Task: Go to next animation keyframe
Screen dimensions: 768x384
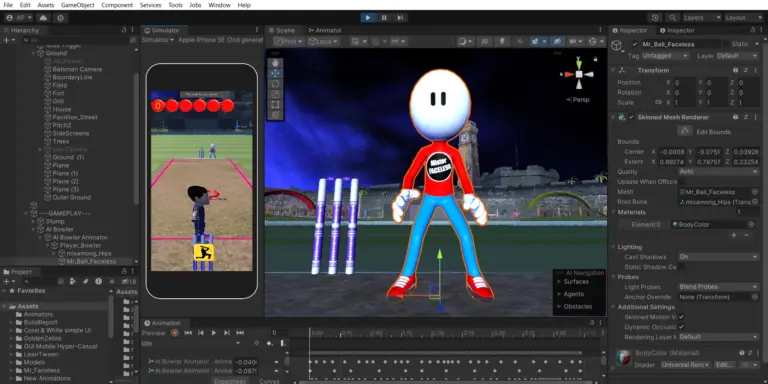Action: coord(227,333)
